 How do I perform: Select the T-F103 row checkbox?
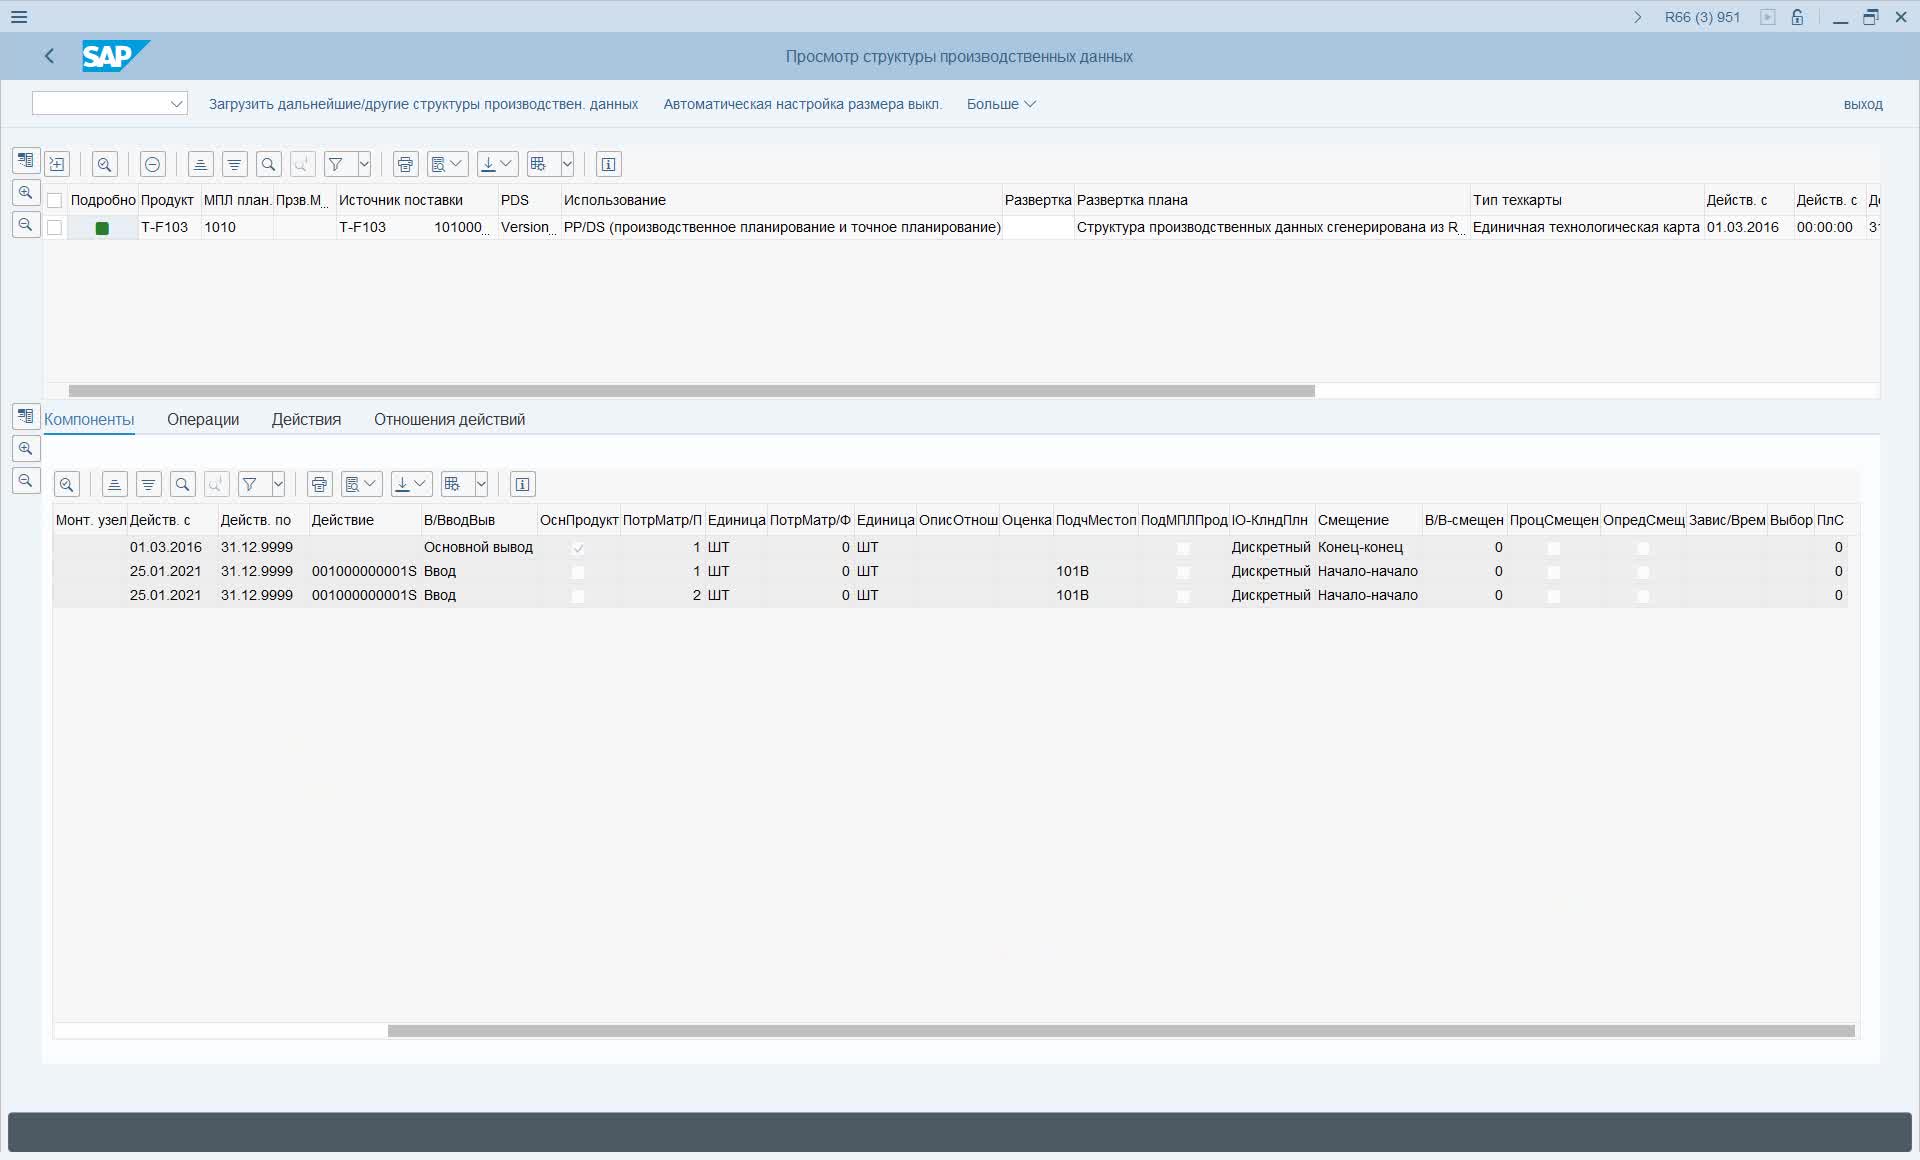pos(55,227)
